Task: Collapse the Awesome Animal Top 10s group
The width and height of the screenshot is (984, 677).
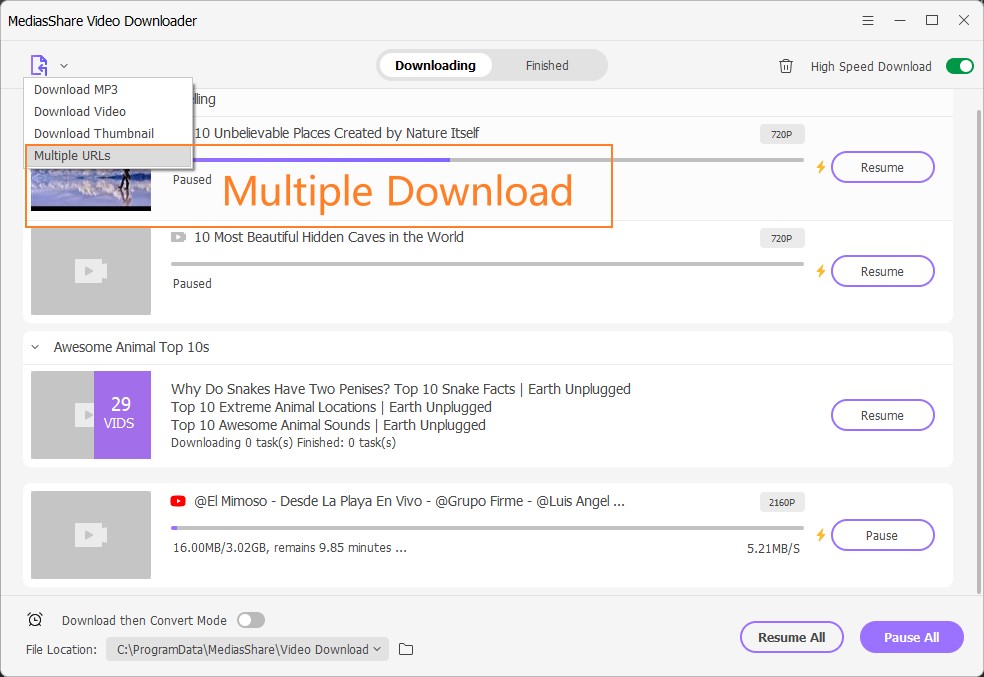Action: (x=34, y=347)
